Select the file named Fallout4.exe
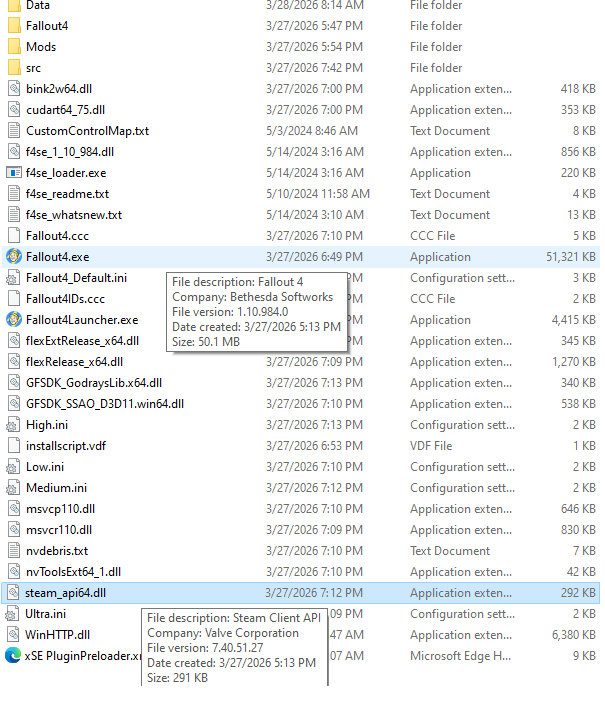Screen dimensions: 605x705 coord(58,257)
